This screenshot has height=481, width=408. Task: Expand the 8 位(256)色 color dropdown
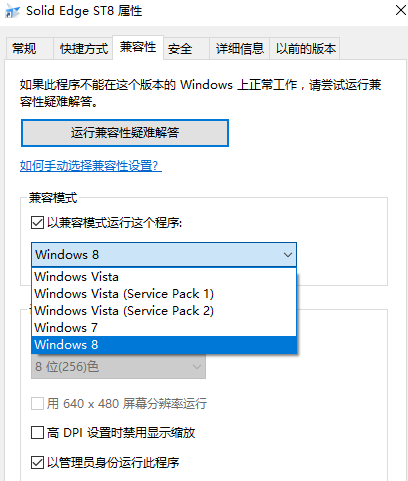[118, 367]
